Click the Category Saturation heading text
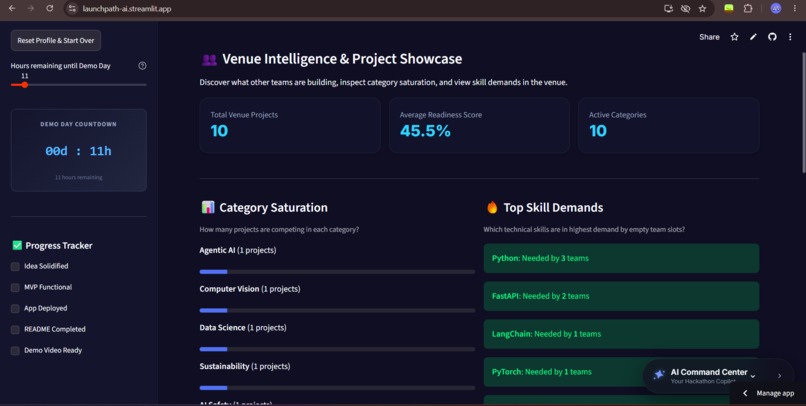The image size is (806, 406). point(273,208)
